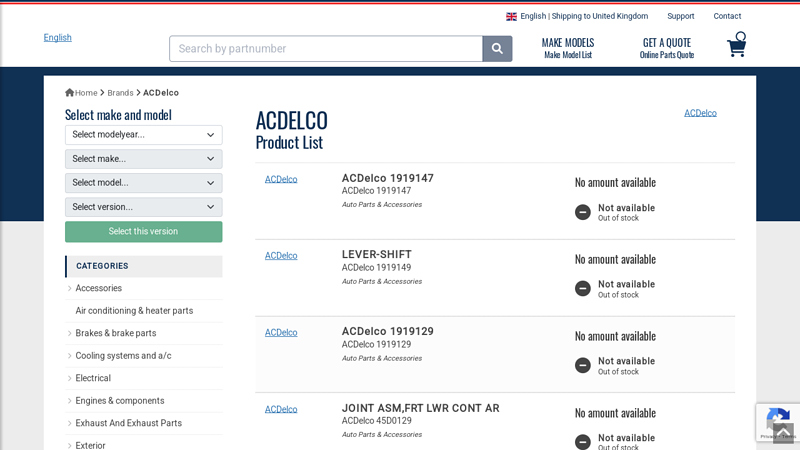The height and width of the screenshot is (450, 800).
Task: Click the UK flag icon
Action: pyautogui.click(x=511, y=16)
